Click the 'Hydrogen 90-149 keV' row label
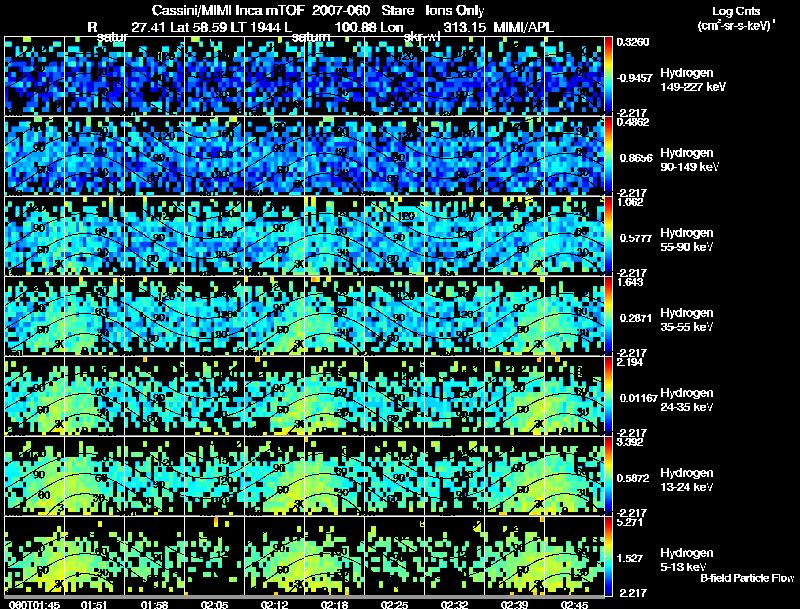The height and width of the screenshot is (609, 800). coord(689,160)
